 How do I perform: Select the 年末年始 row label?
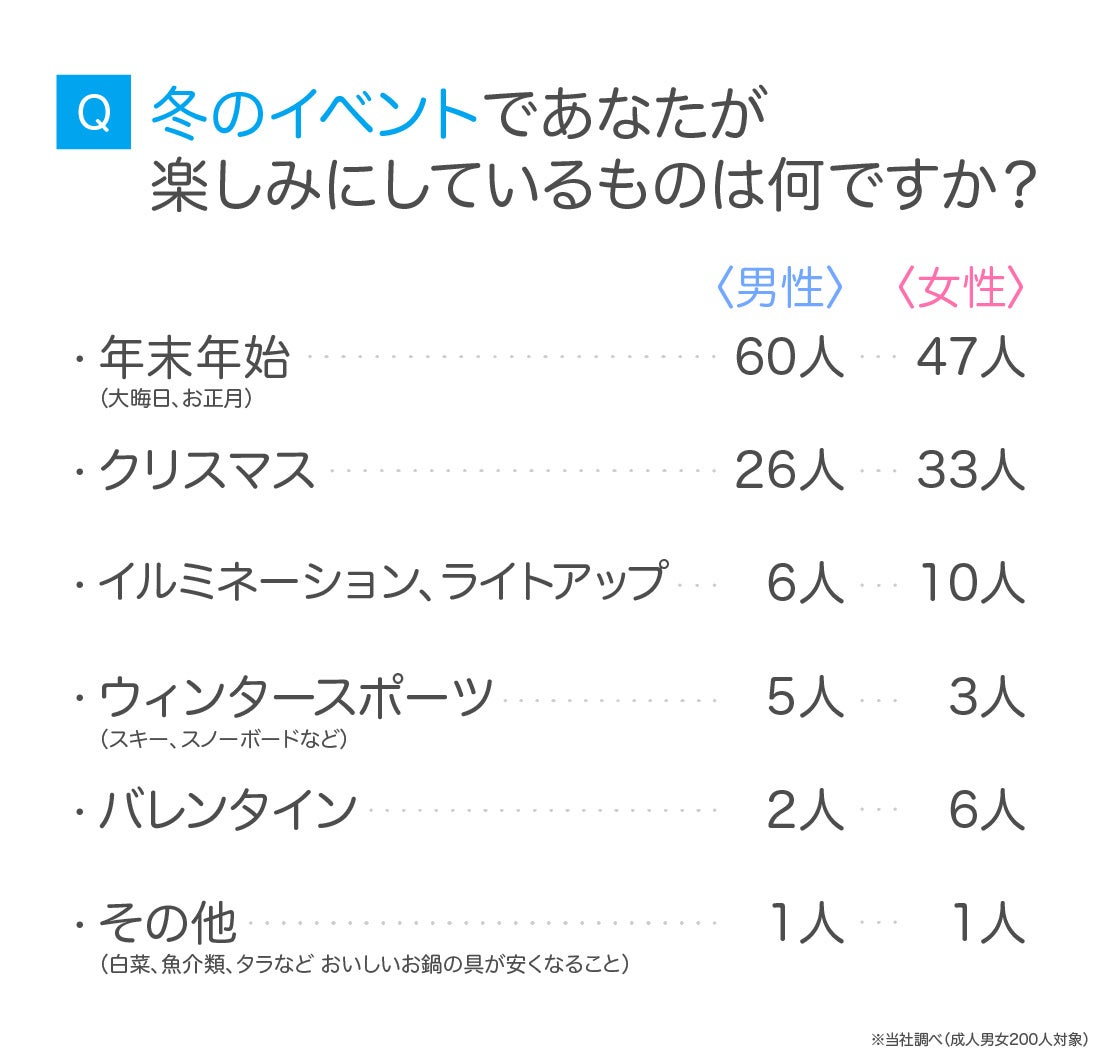click(193, 358)
